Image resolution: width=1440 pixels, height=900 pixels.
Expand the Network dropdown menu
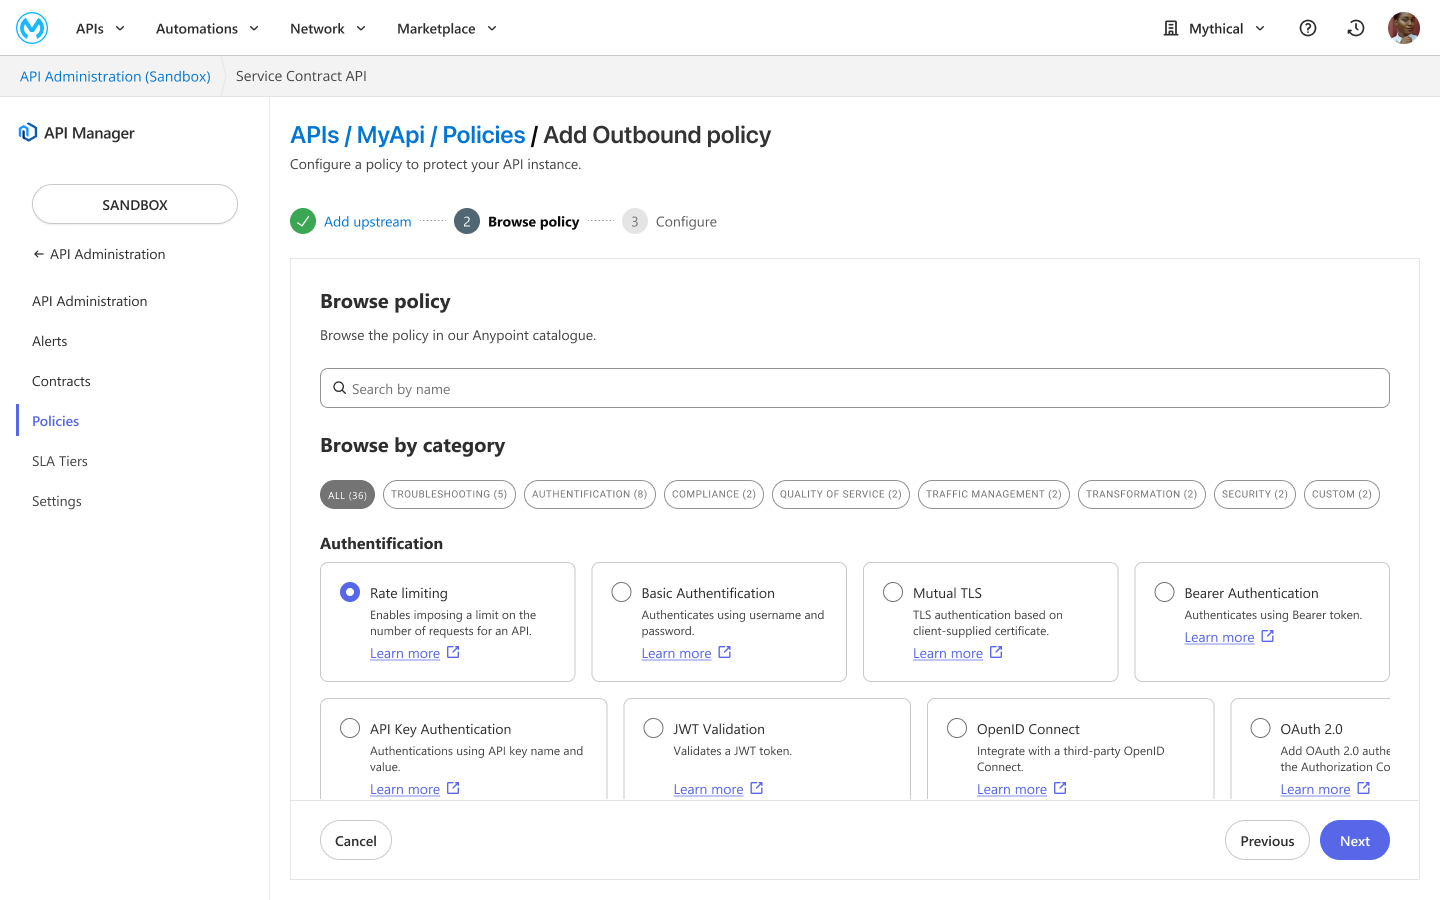[x=328, y=28]
